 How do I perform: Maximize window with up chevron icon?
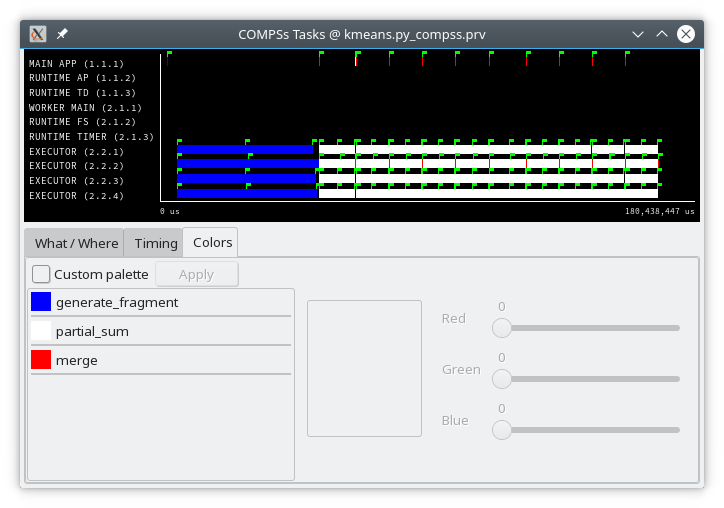tap(662, 34)
